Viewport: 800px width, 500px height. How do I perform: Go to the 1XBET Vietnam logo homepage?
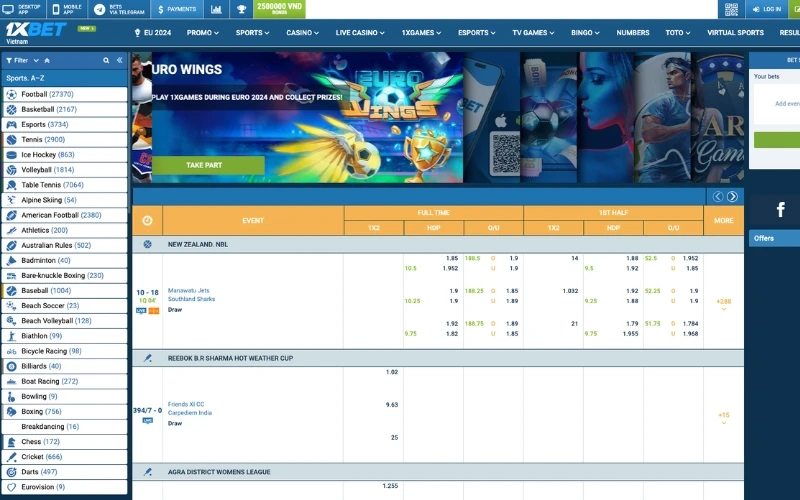36,32
